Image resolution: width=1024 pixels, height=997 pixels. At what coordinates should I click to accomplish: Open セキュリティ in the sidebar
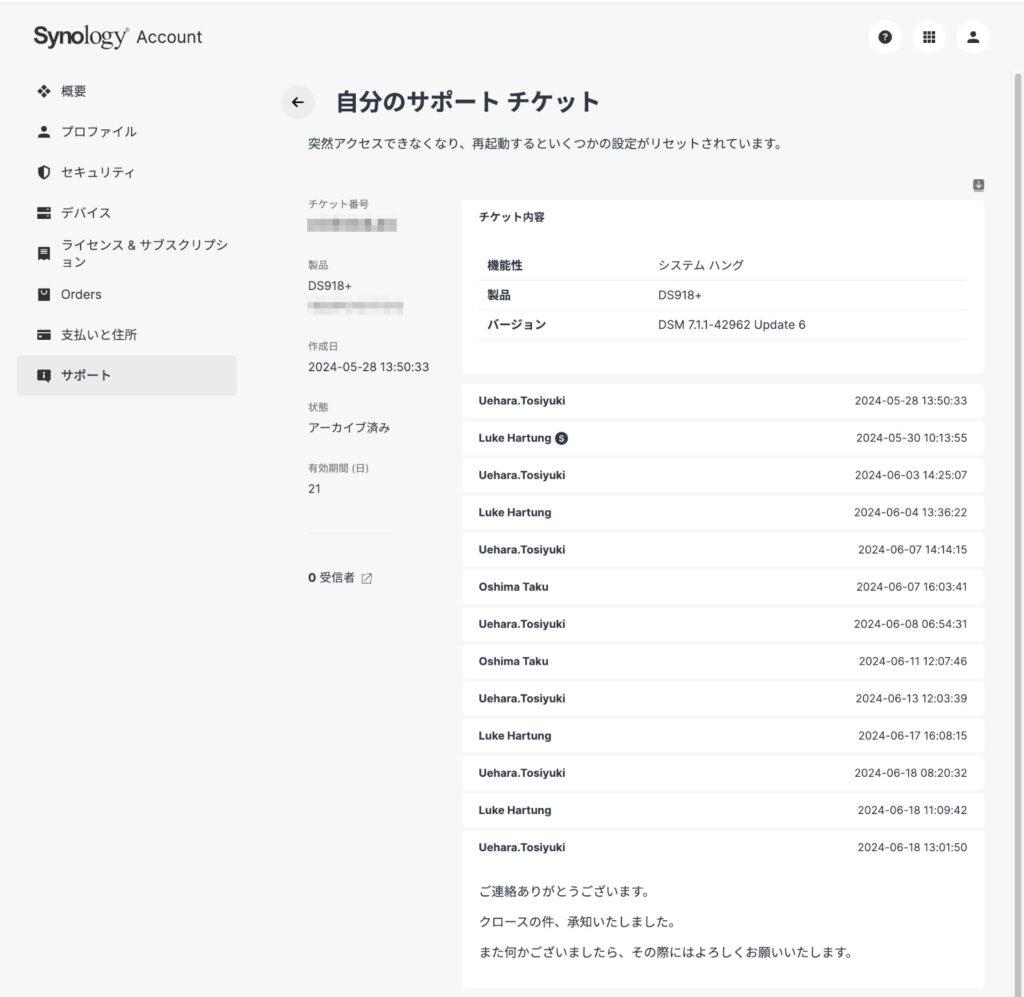pyautogui.click(x=127, y=172)
